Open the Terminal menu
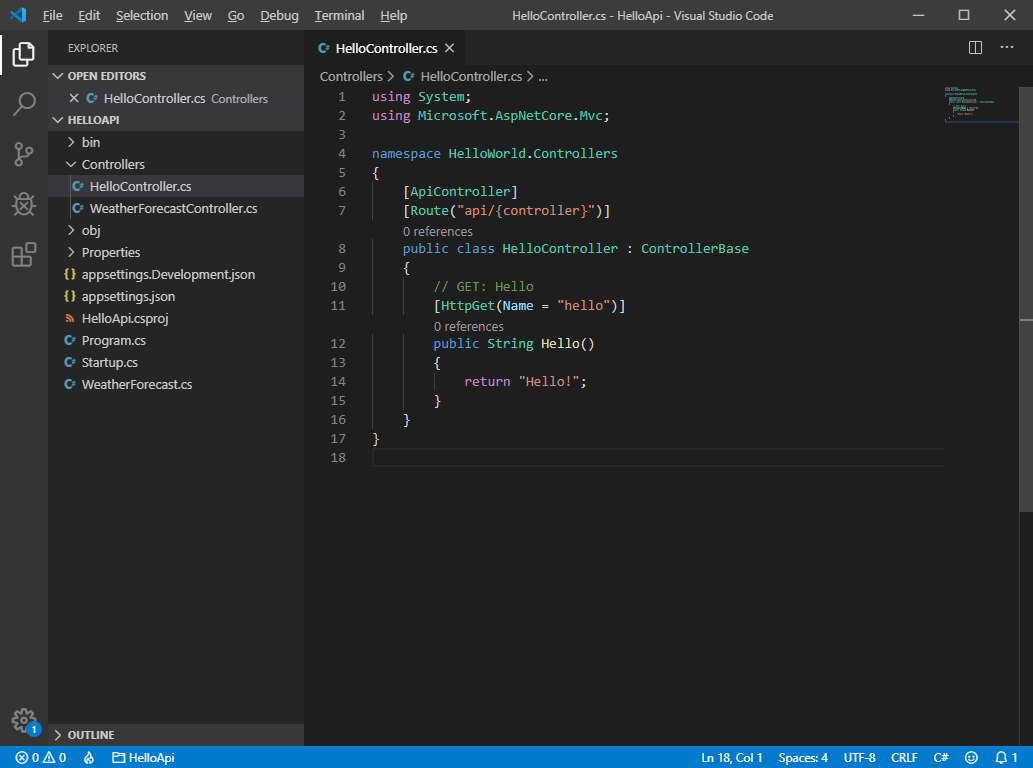1033x768 pixels. click(x=340, y=16)
